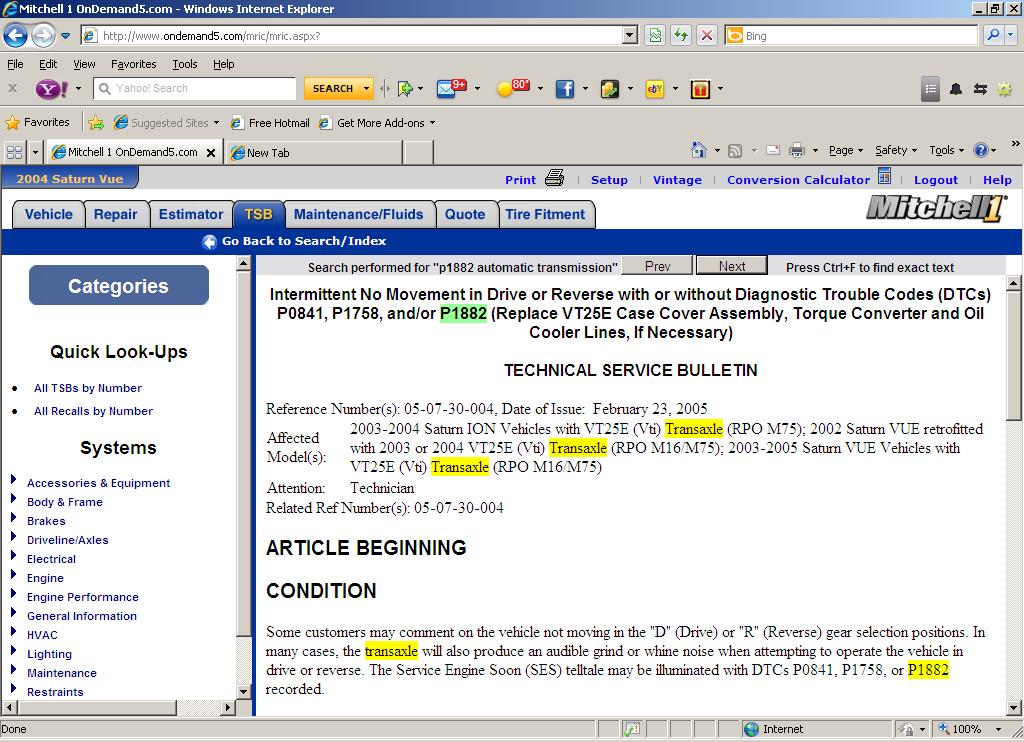
Task: Open the address bar URL dropdown
Action: click(x=629, y=35)
